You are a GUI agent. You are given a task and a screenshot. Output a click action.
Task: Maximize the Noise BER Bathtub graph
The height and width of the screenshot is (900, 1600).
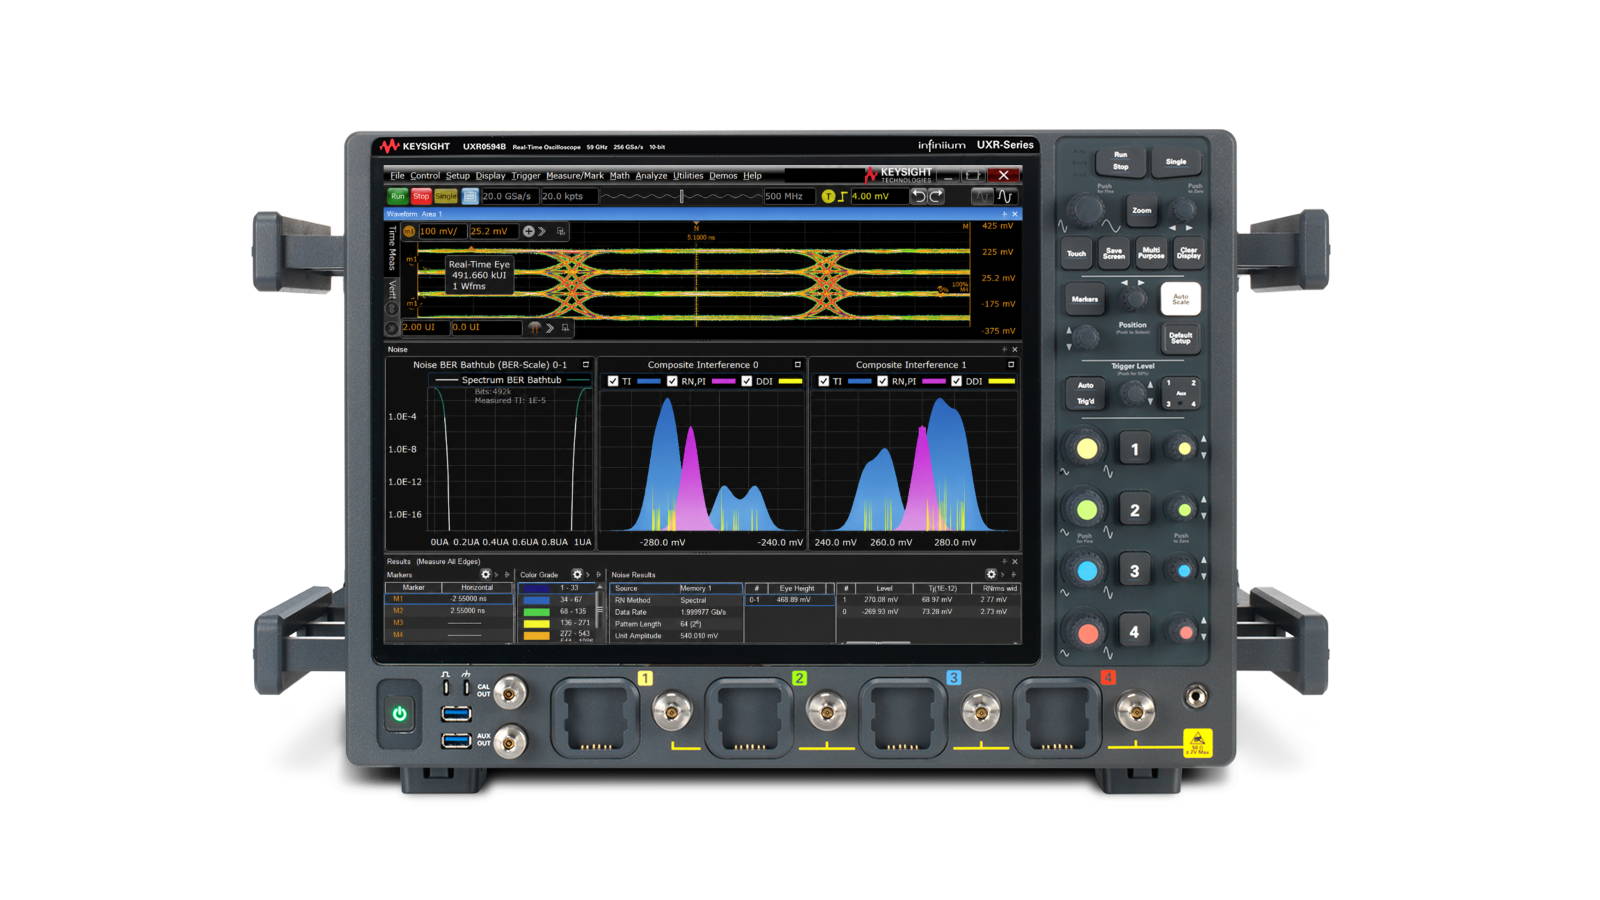click(586, 365)
